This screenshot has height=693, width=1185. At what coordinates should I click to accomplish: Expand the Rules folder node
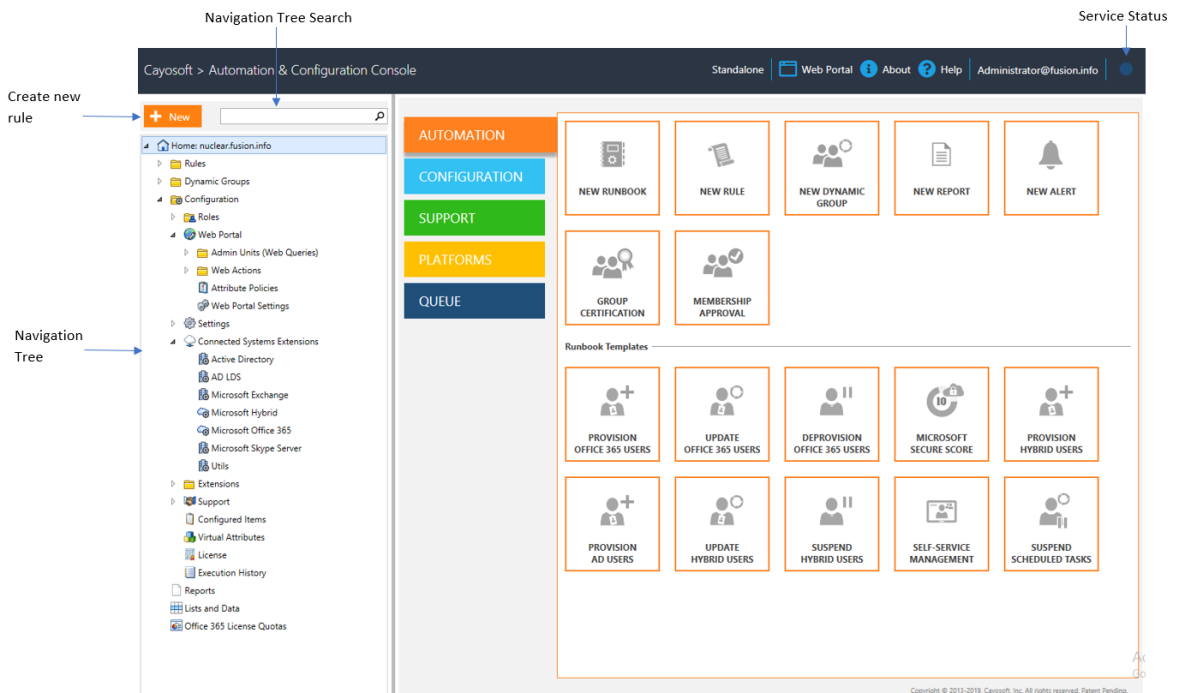[159, 163]
